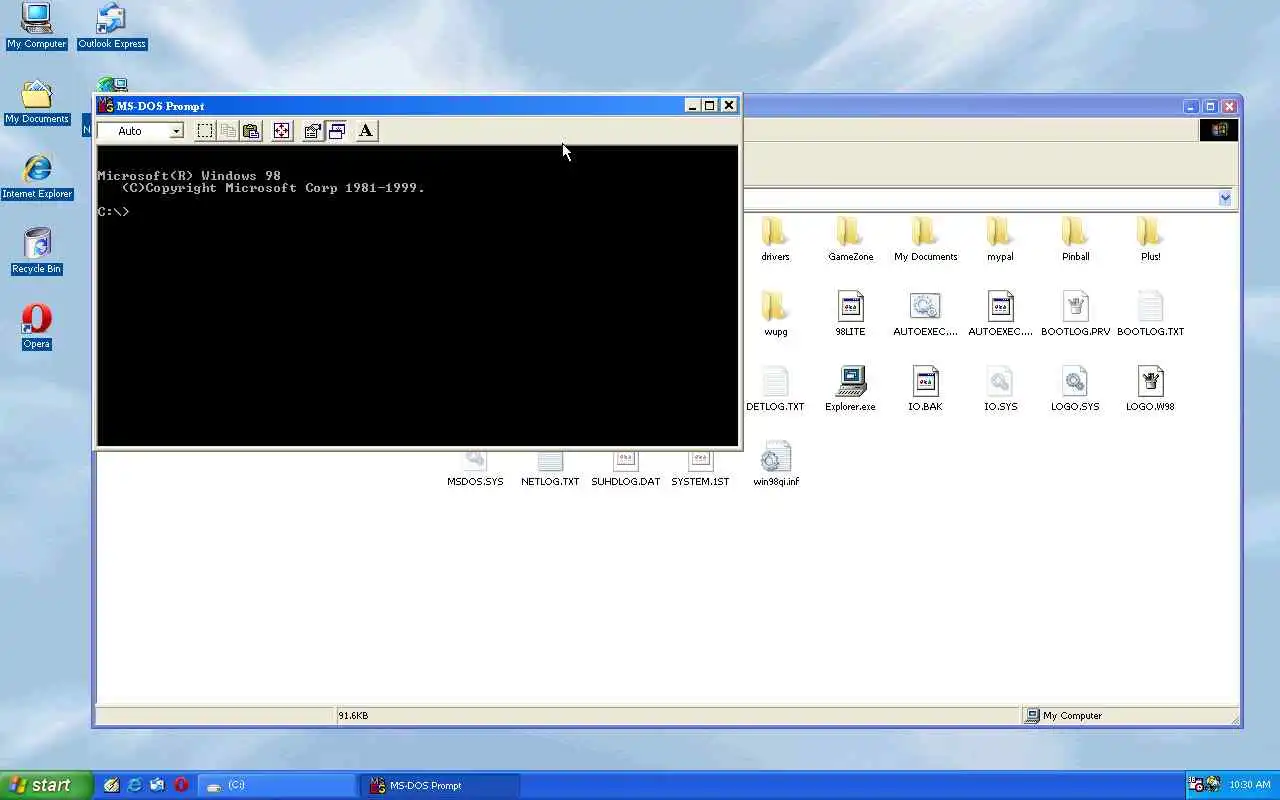1280x800 pixels.
Task: Launch Outlook Express from Quick Launch
Action: 158,785
